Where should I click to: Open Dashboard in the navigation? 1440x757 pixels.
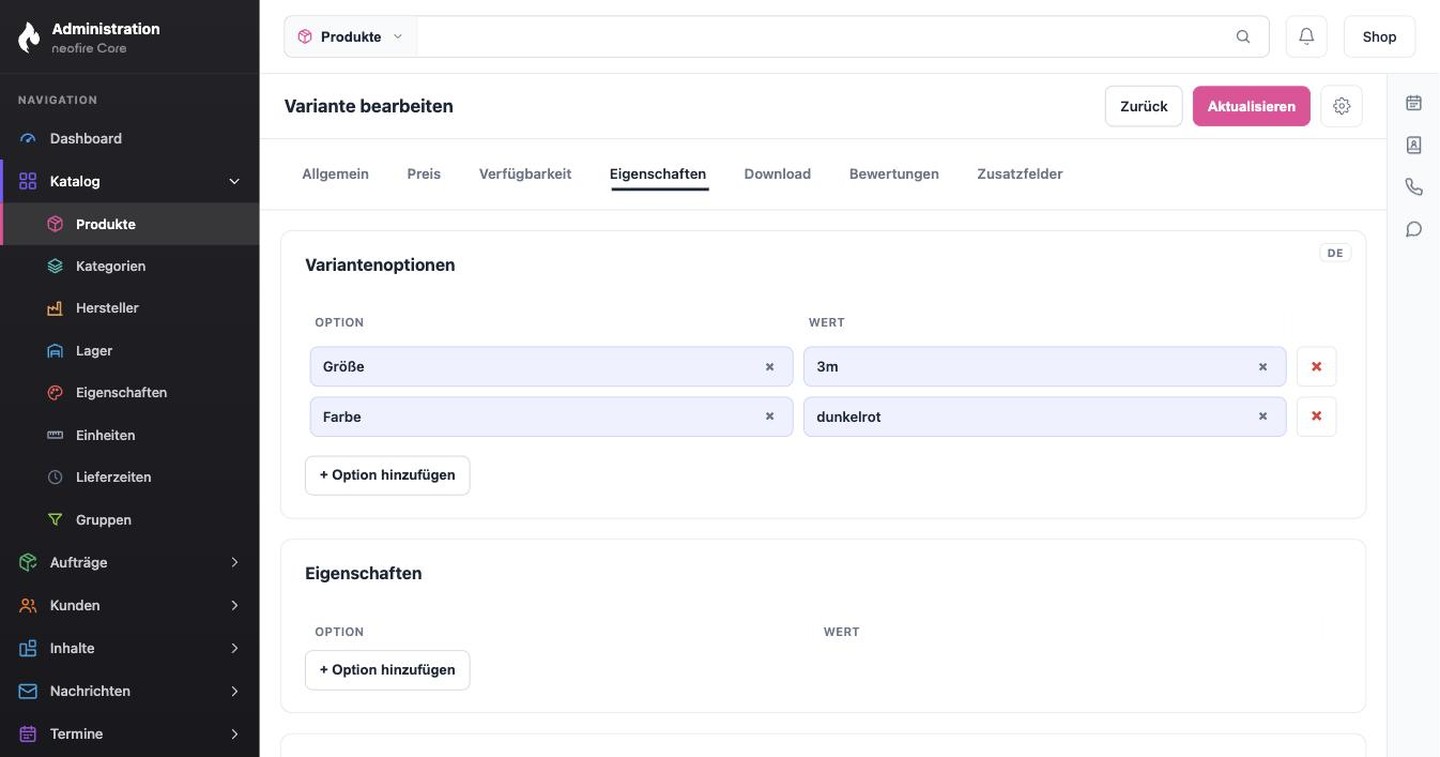tap(130, 138)
